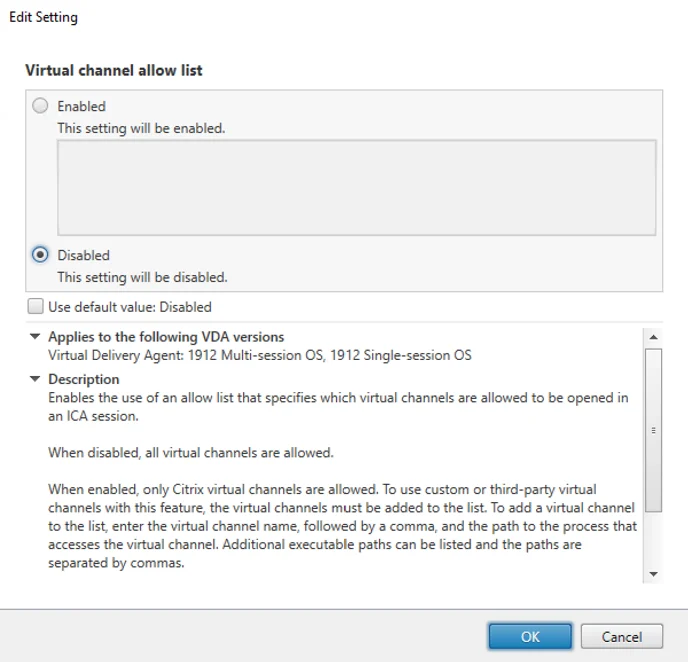Collapse the Applies to VDA versions triangle

[36, 337]
